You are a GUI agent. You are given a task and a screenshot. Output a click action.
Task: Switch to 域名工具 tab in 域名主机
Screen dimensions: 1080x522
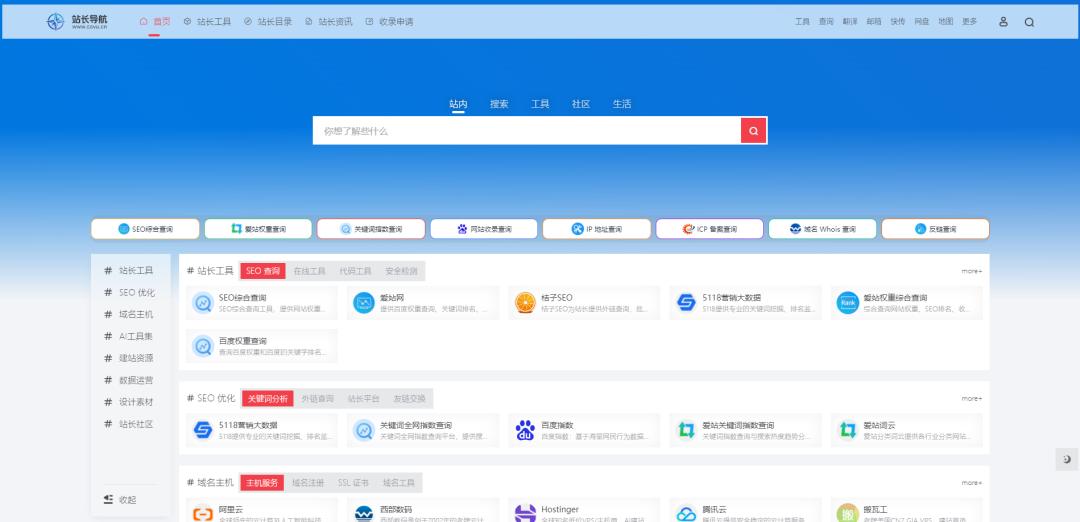[x=399, y=483]
